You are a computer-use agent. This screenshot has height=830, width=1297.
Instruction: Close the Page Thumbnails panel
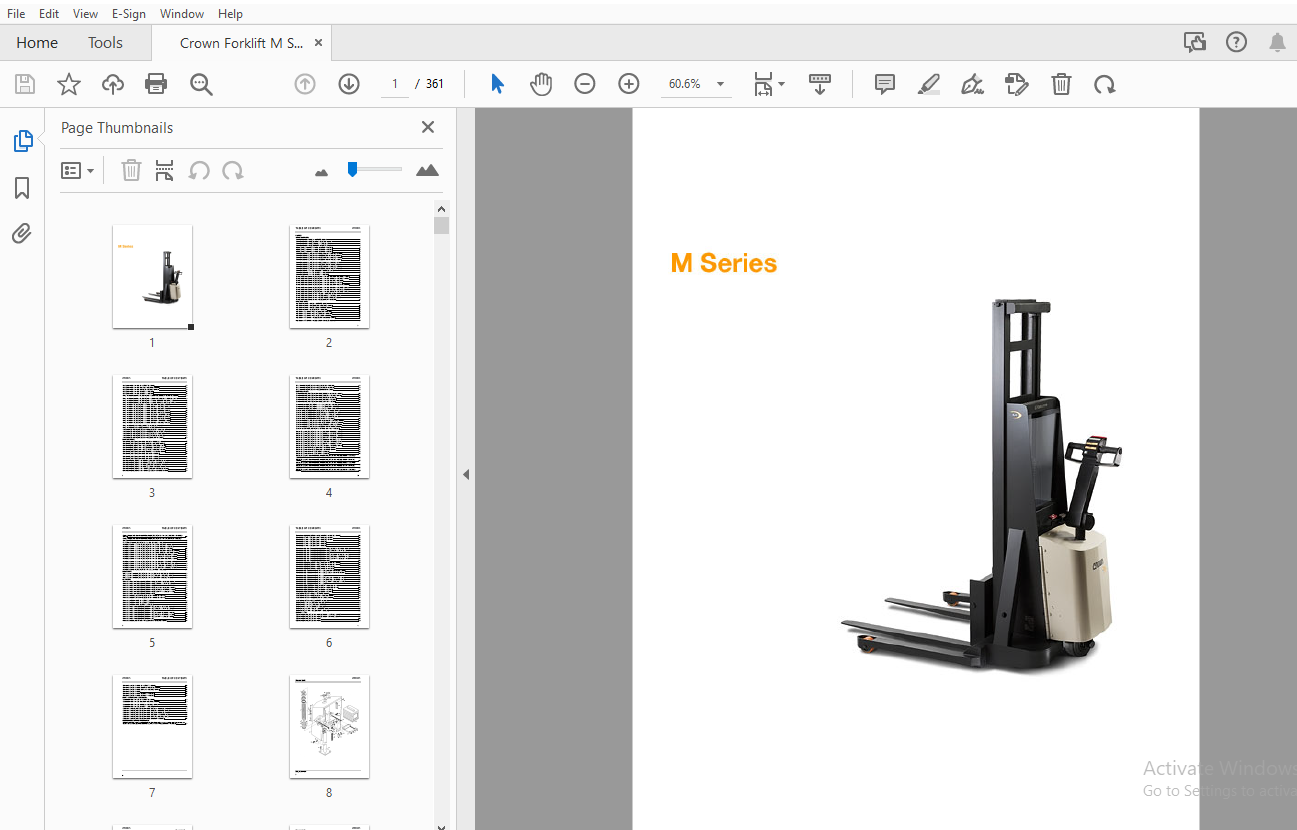coord(428,127)
